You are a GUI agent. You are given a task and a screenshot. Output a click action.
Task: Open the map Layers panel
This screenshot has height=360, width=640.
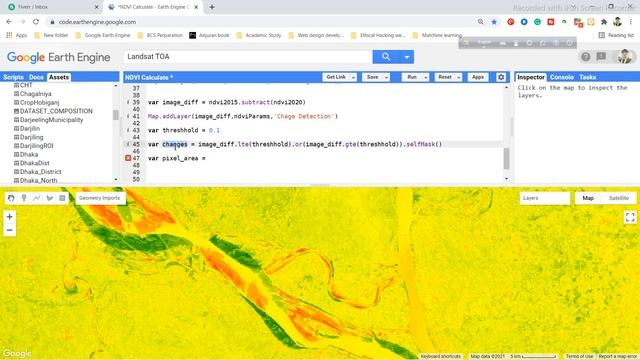click(544, 198)
